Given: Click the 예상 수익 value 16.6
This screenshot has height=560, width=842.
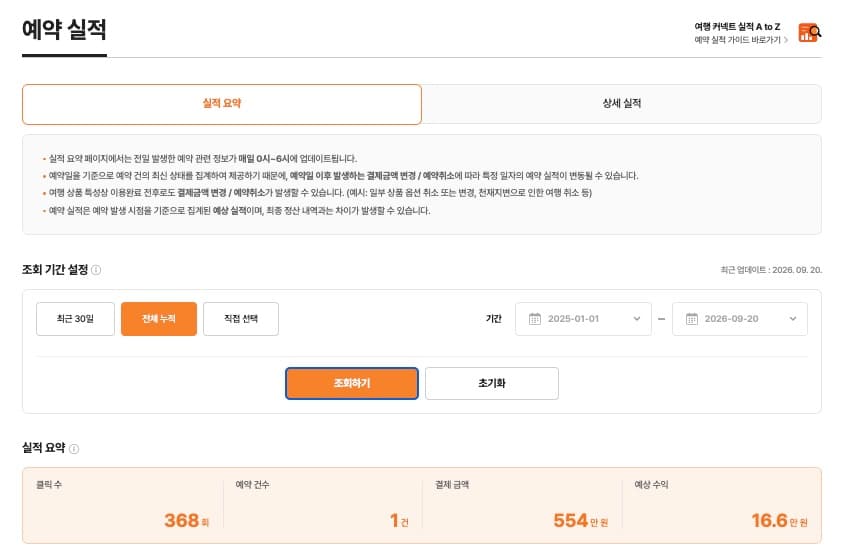Looking at the screenshot, I should pos(769,520).
